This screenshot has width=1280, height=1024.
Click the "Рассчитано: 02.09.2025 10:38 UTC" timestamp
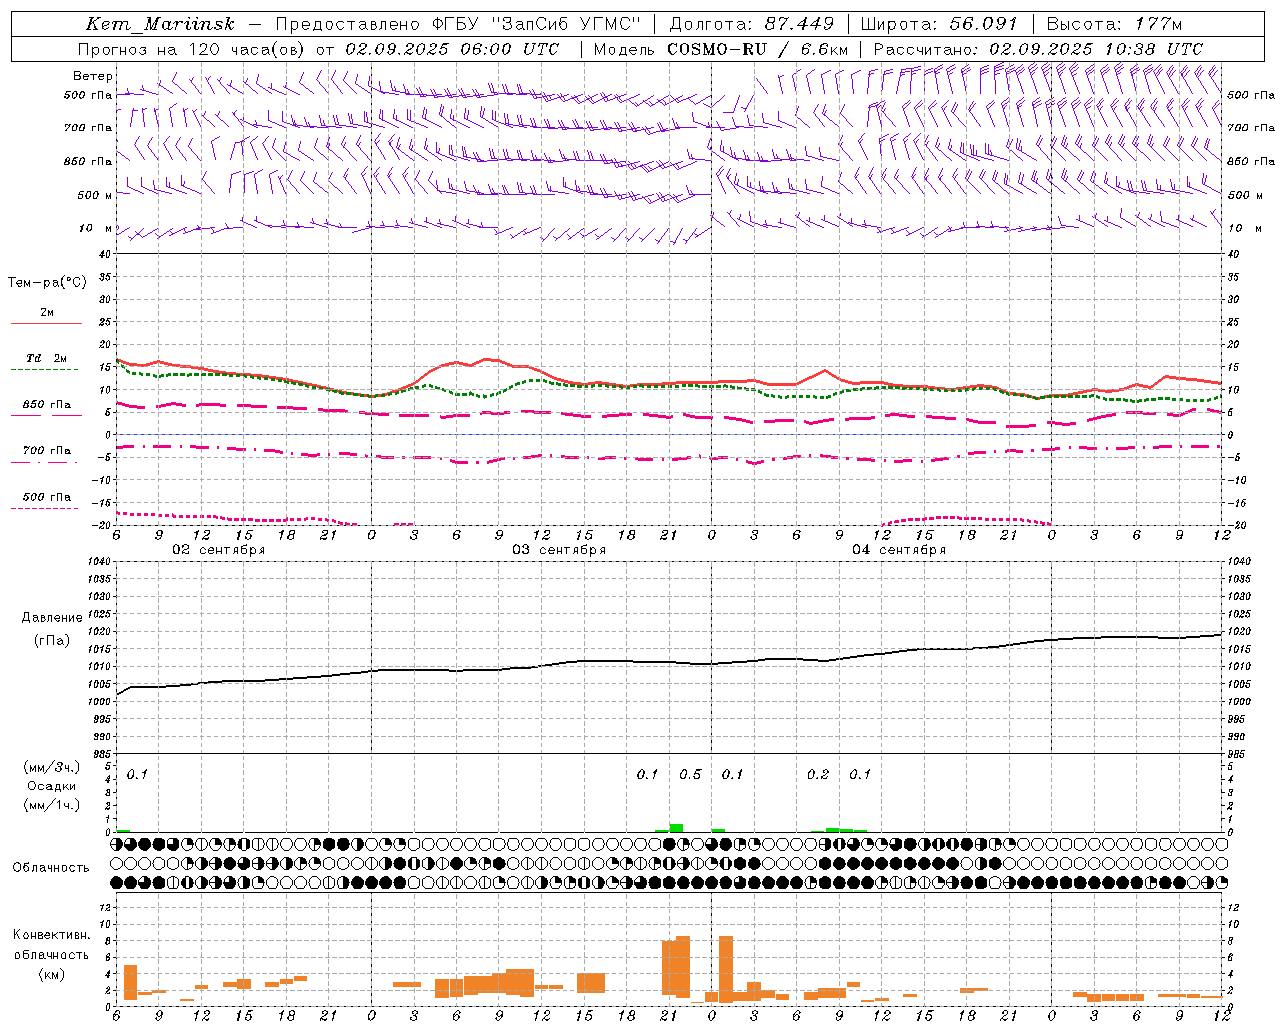(1038, 49)
